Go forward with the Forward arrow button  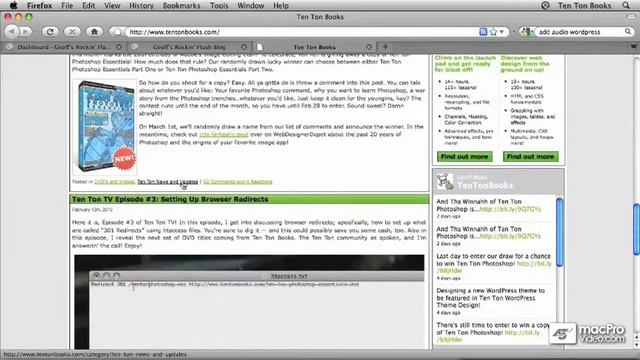(25, 31)
